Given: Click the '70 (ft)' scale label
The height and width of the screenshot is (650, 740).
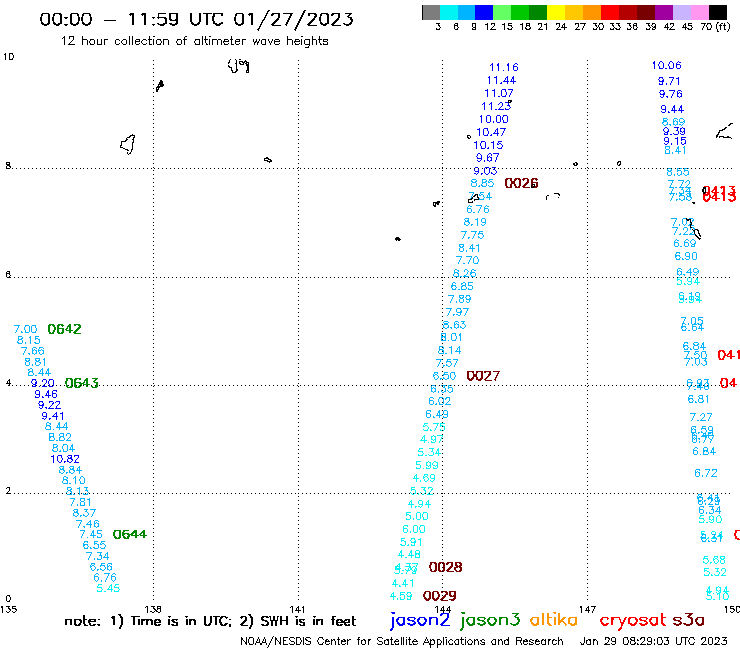Looking at the screenshot, I should (715, 26).
